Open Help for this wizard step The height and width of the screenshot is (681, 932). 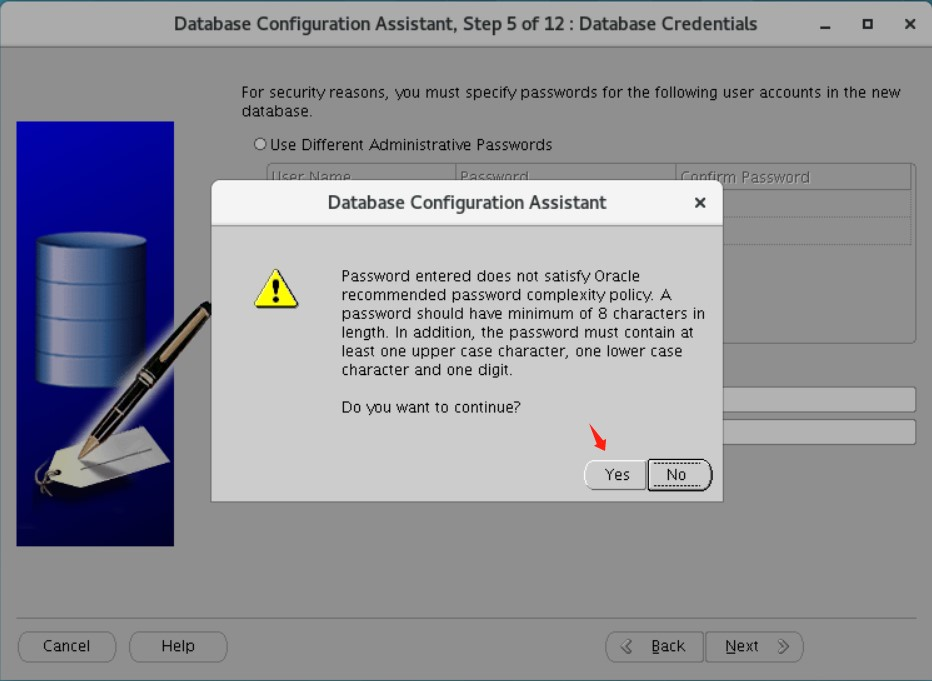pyautogui.click(x=178, y=647)
